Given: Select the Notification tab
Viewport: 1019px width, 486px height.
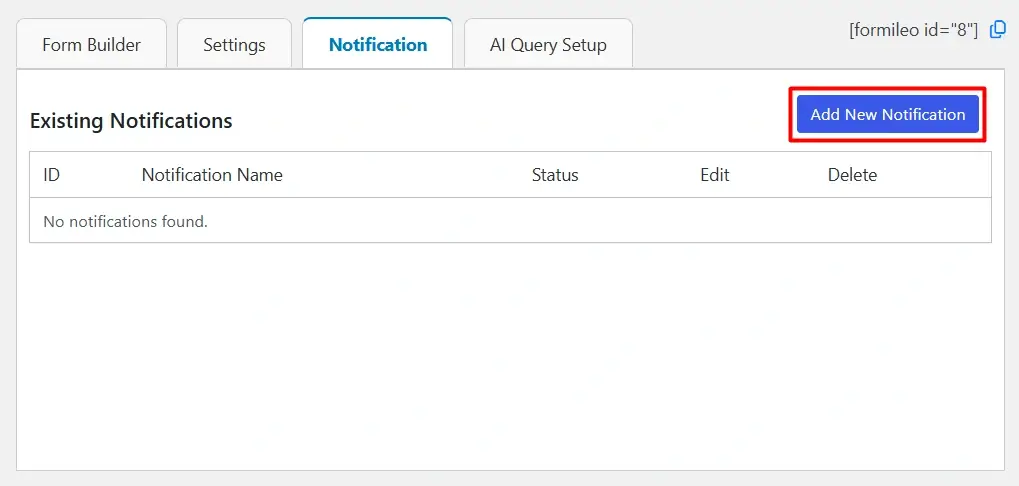Looking at the screenshot, I should pyautogui.click(x=377, y=45).
